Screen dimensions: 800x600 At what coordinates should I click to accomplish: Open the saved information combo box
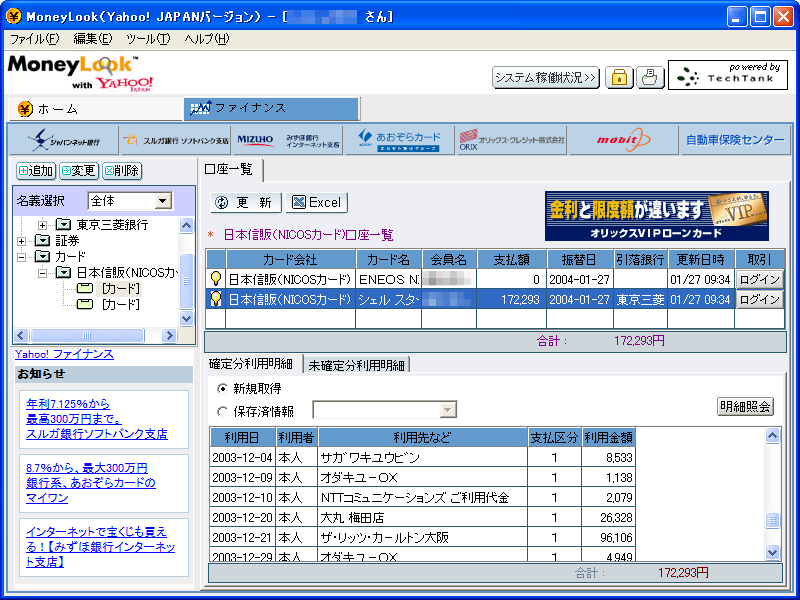point(385,410)
